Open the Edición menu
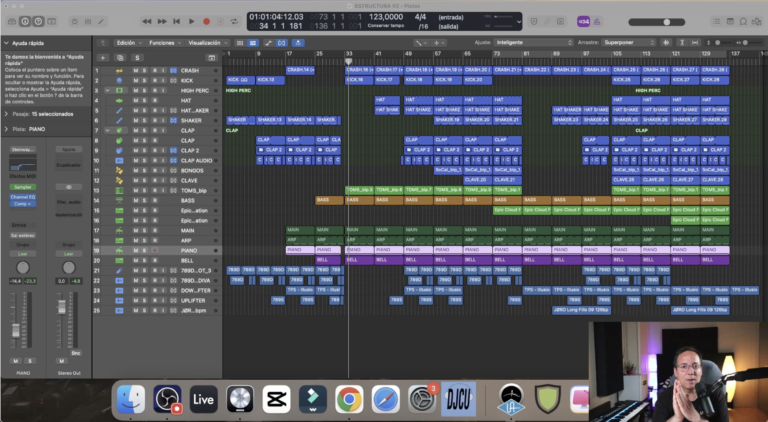The width and height of the screenshot is (768, 422). [129, 43]
